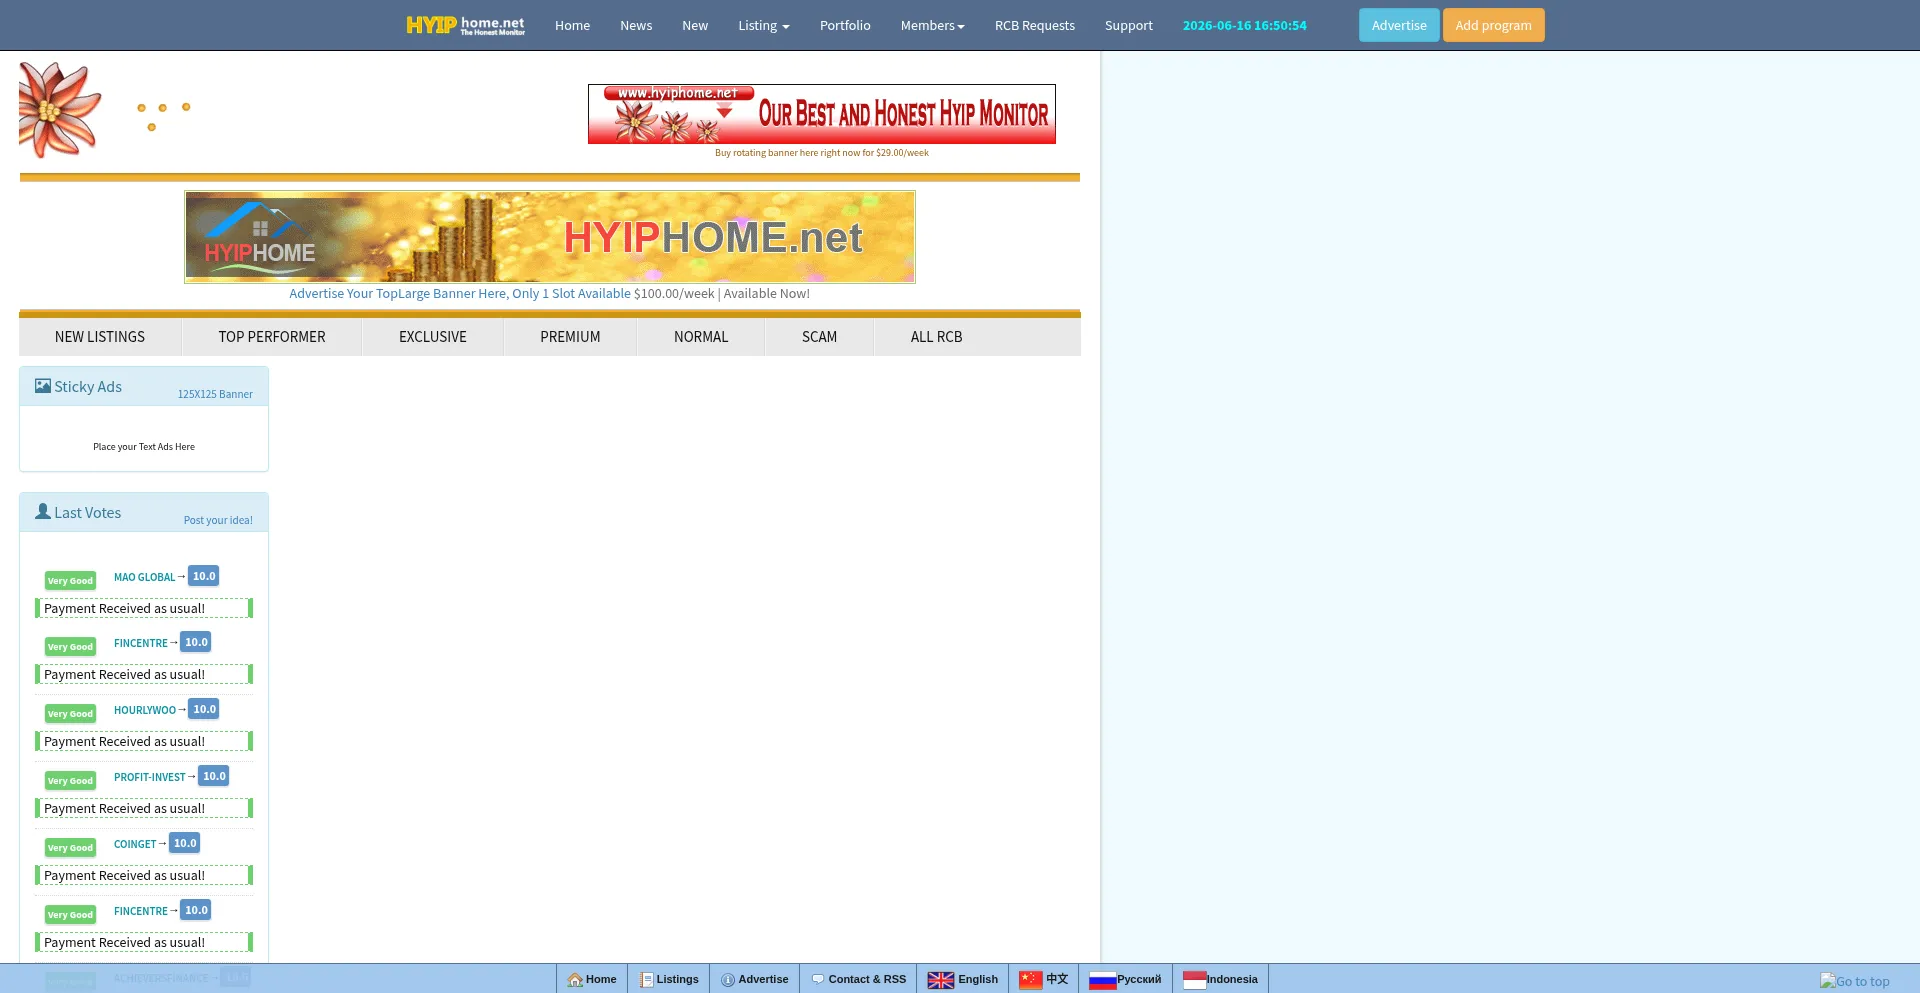This screenshot has height=993, width=1920.
Task: Click the blue Advertise button
Action: 1399,25
